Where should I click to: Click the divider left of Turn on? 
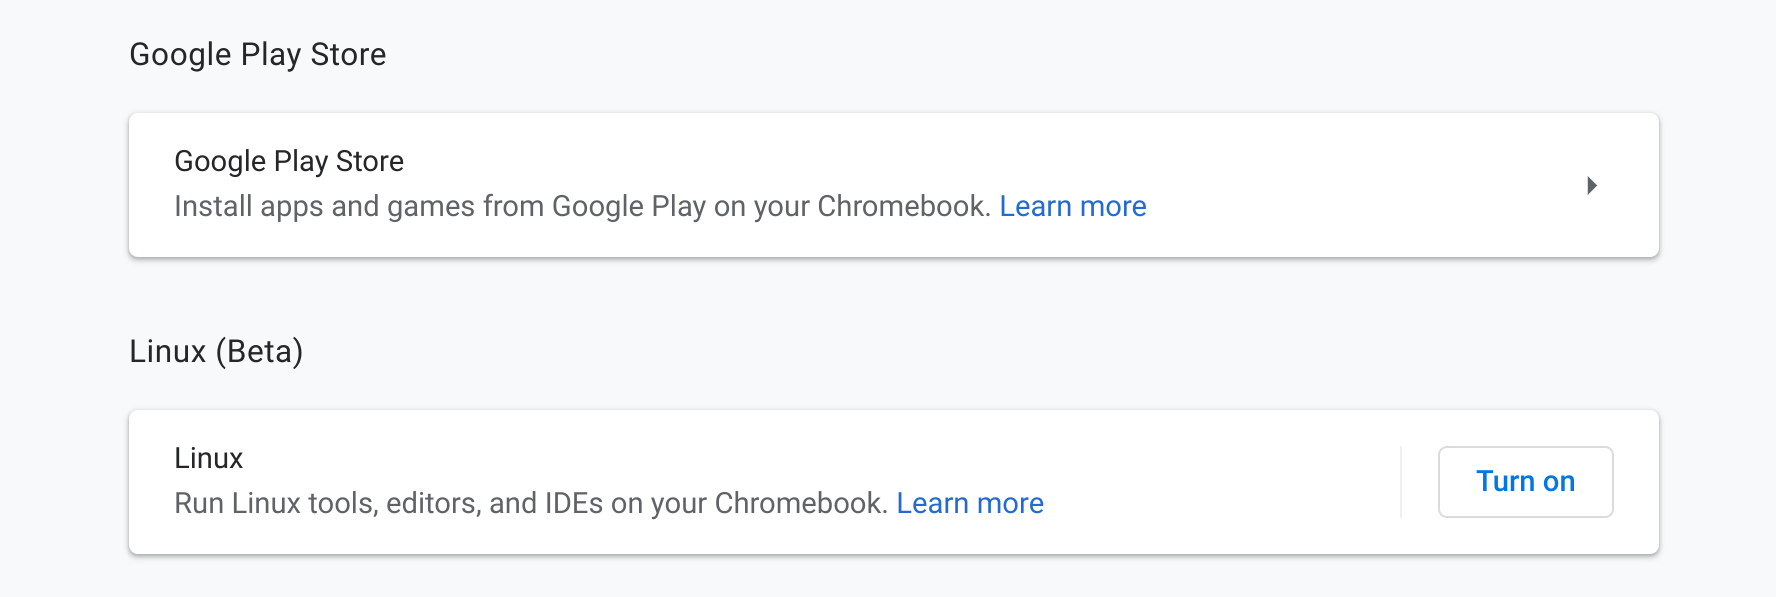pyautogui.click(x=1401, y=481)
